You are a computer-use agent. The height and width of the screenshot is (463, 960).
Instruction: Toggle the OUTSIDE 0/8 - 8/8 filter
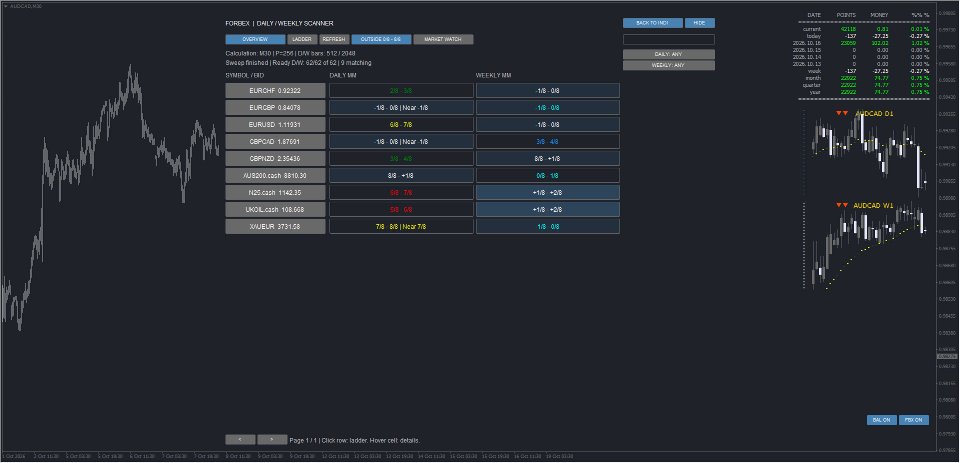click(x=381, y=39)
